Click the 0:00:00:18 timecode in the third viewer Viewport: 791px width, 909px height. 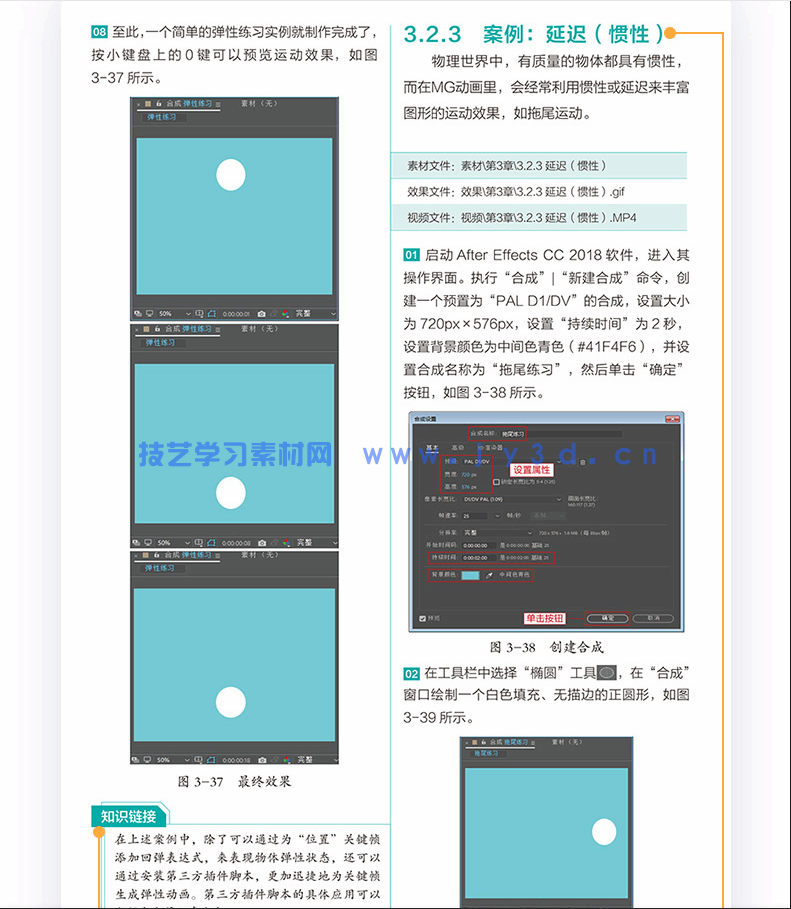[236, 759]
